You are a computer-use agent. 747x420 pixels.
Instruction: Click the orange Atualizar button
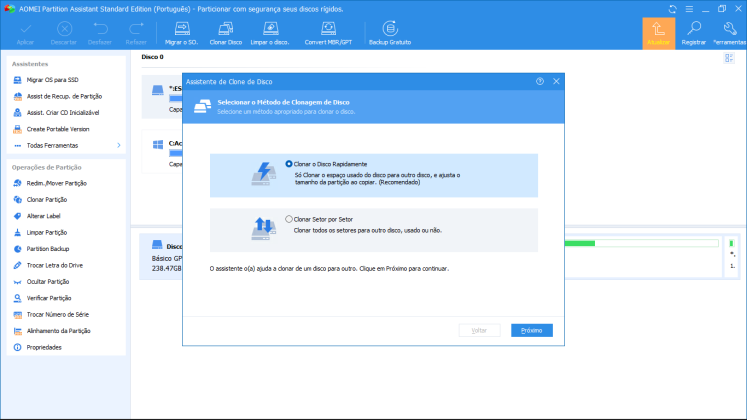point(658,33)
